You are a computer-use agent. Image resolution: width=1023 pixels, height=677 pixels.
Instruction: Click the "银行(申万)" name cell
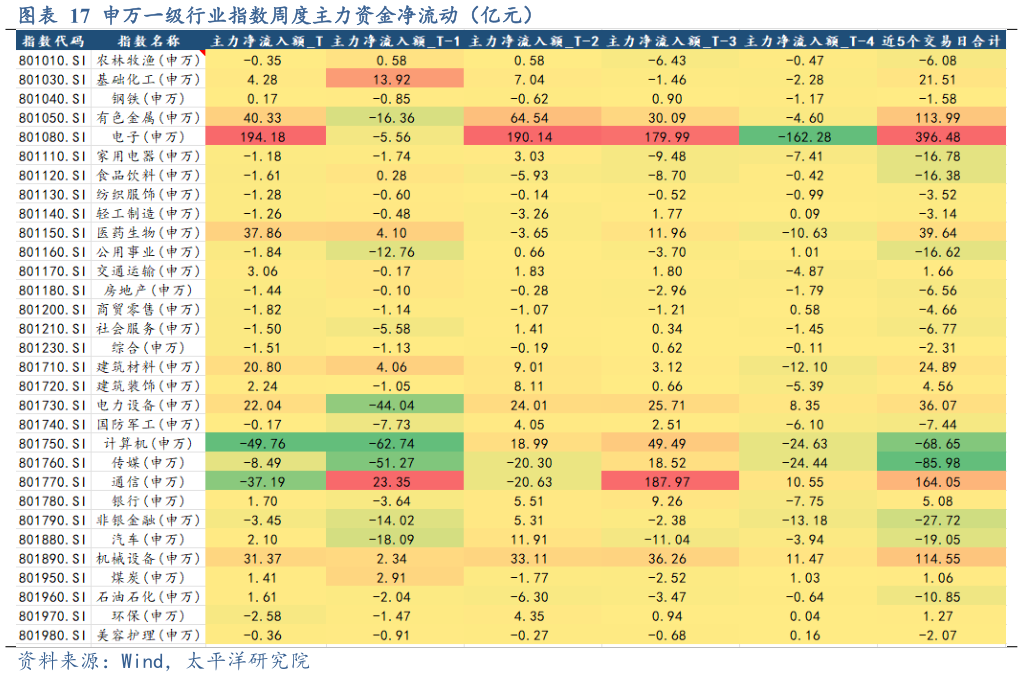[148, 501]
